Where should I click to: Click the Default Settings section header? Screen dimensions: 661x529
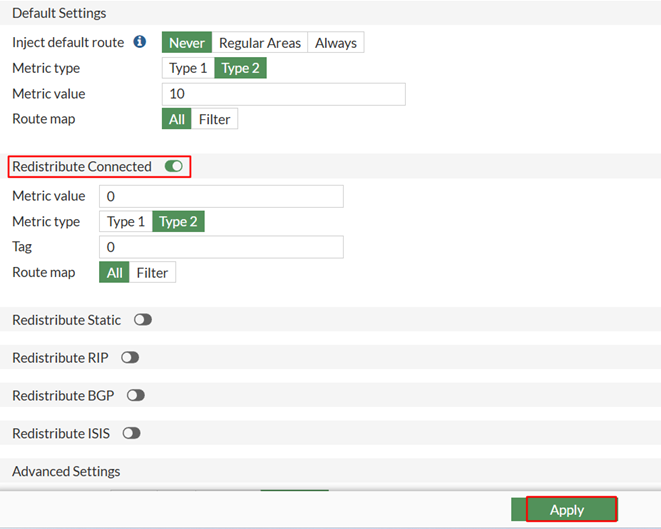(x=330, y=13)
